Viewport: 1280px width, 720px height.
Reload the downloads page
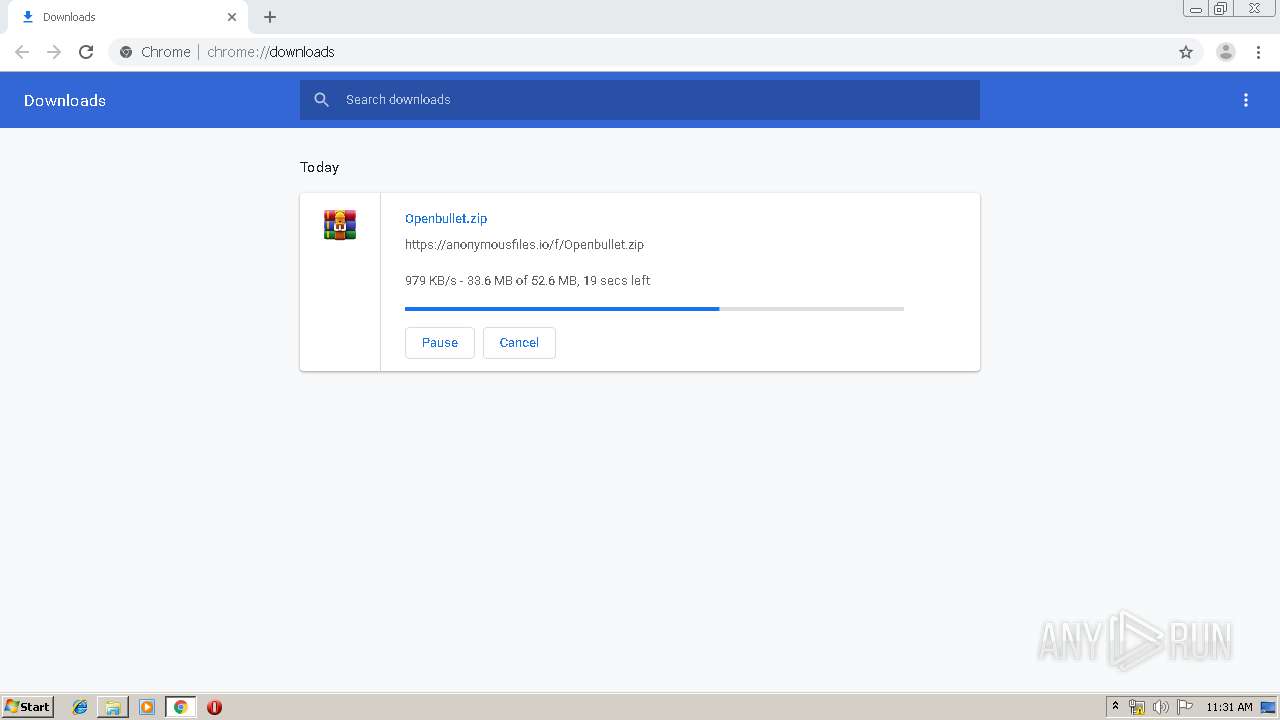86,52
